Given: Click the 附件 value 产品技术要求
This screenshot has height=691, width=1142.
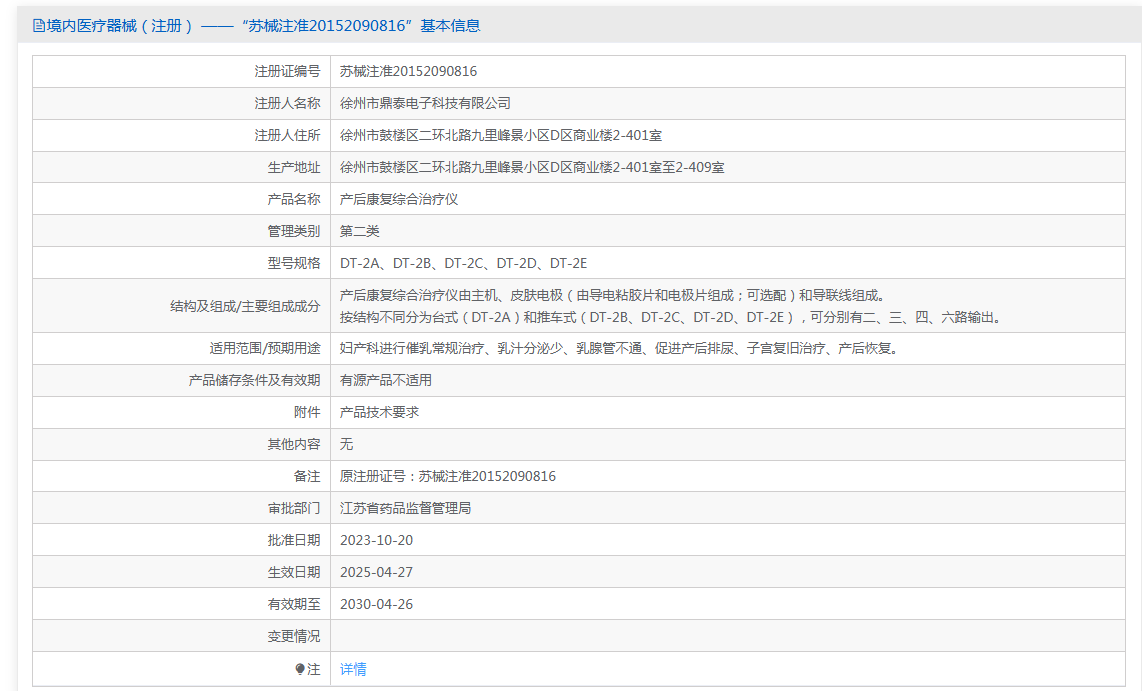Looking at the screenshot, I should pos(379,412).
